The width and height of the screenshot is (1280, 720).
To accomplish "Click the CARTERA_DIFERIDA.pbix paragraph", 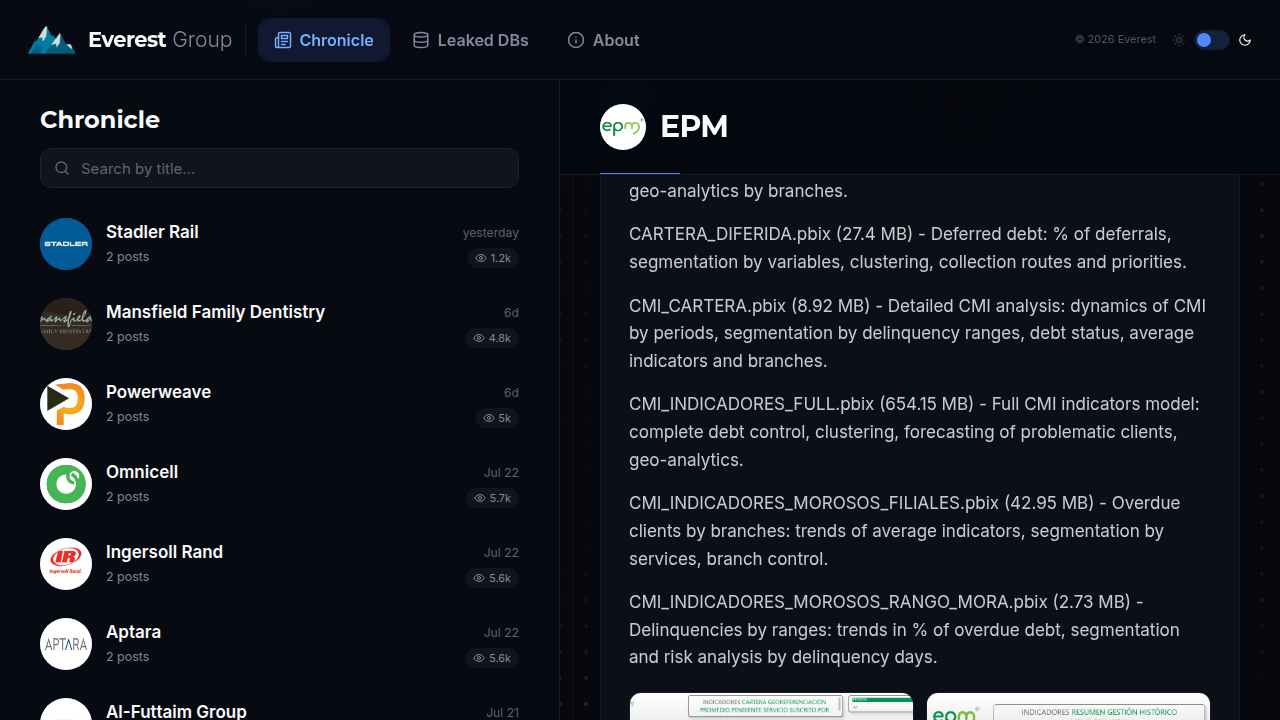I will (x=919, y=248).
